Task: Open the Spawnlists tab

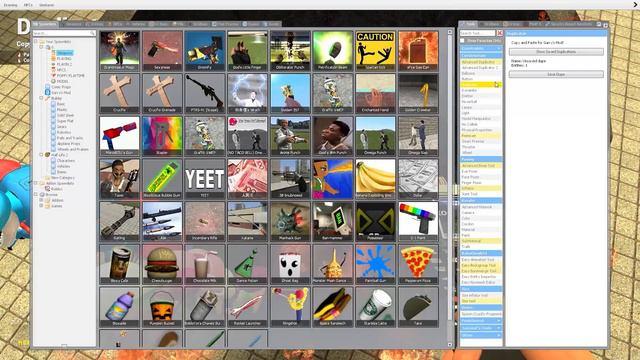Action: (x=45, y=24)
